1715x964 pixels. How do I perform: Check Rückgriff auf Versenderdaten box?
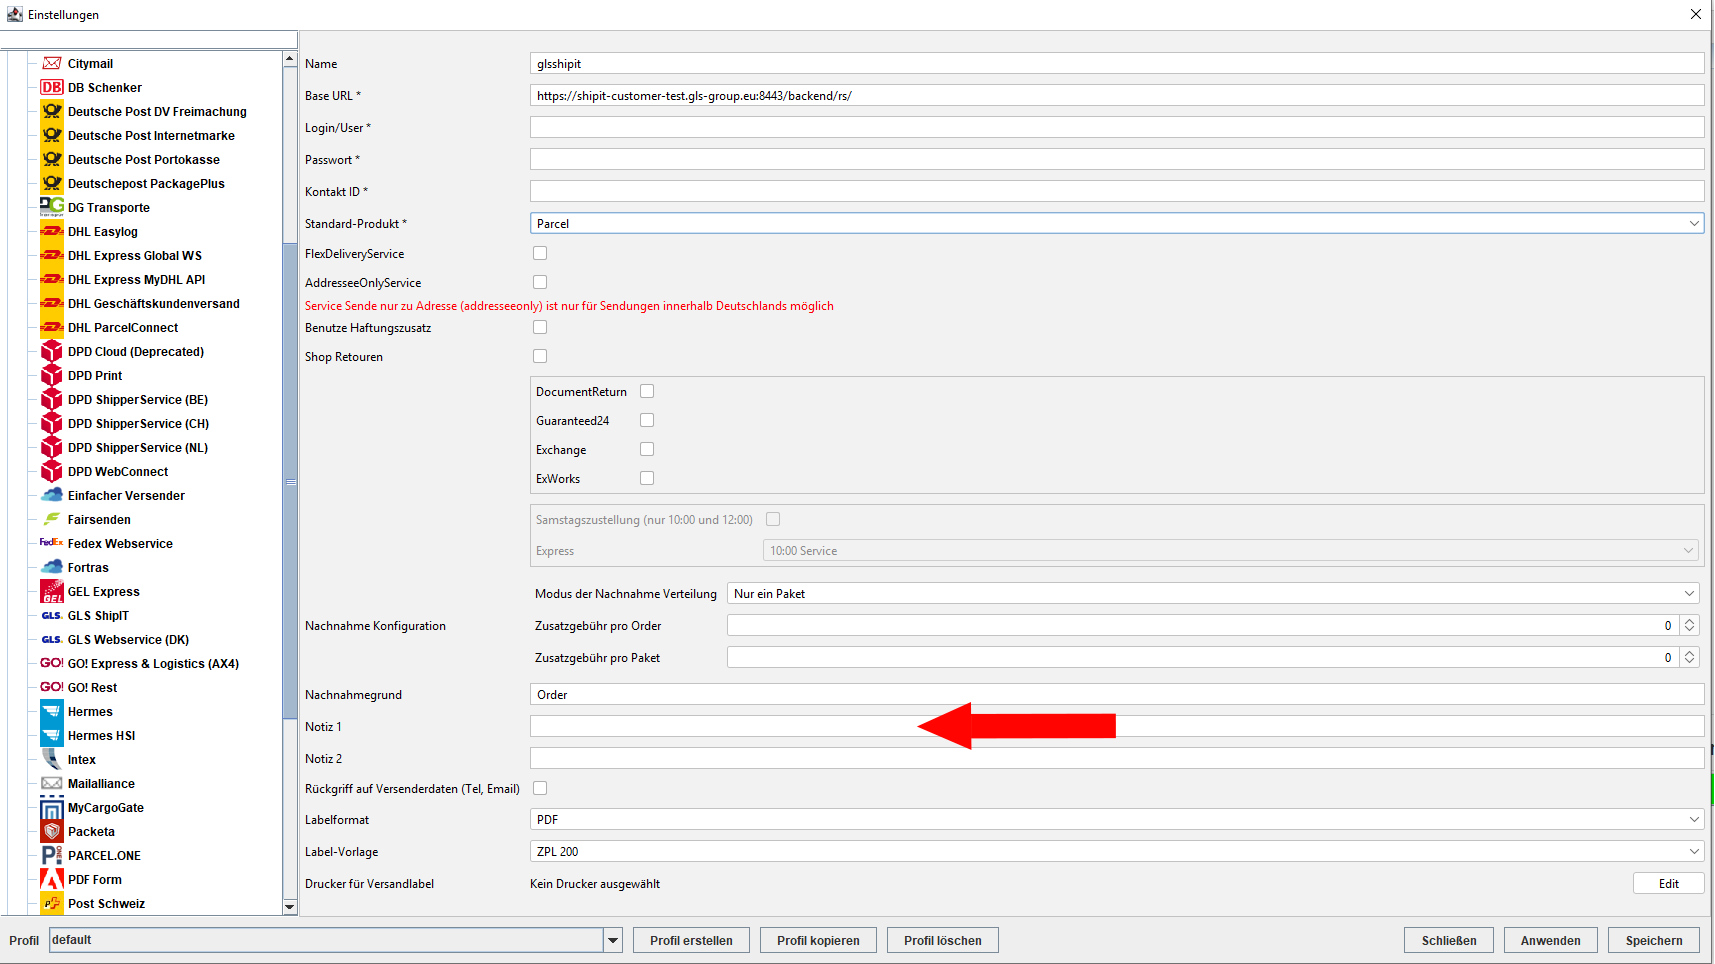540,788
